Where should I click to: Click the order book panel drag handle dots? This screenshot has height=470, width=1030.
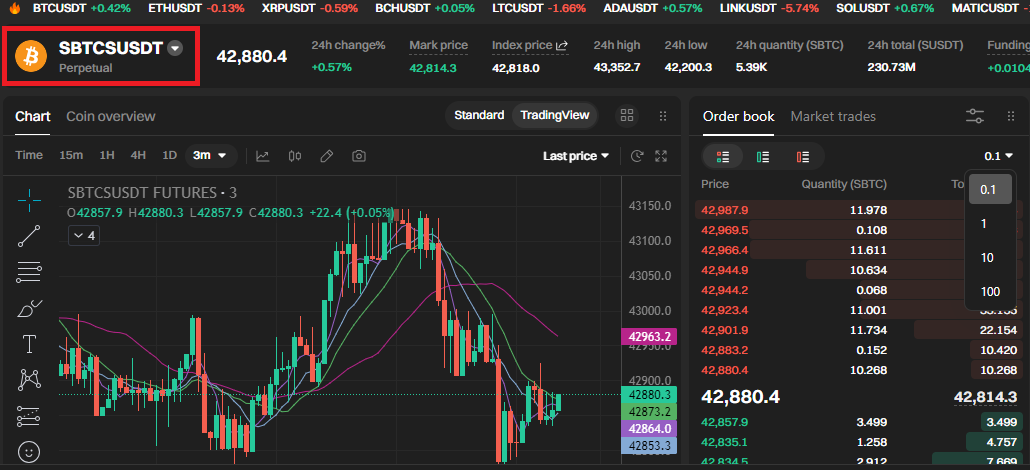pos(1011,116)
